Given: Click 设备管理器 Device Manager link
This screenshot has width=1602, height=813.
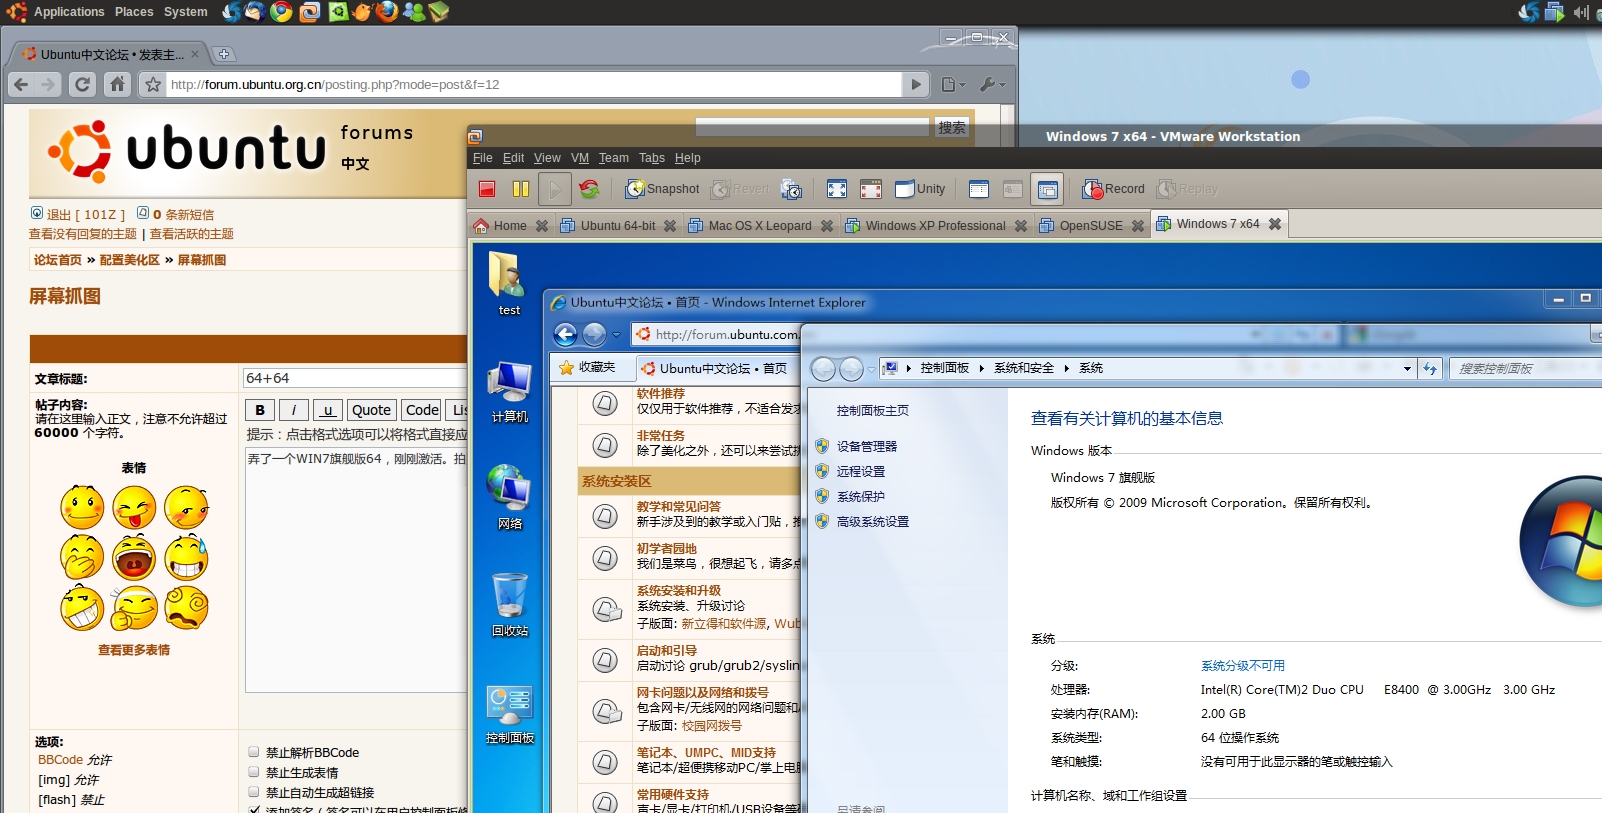Looking at the screenshot, I should [x=867, y=446].
